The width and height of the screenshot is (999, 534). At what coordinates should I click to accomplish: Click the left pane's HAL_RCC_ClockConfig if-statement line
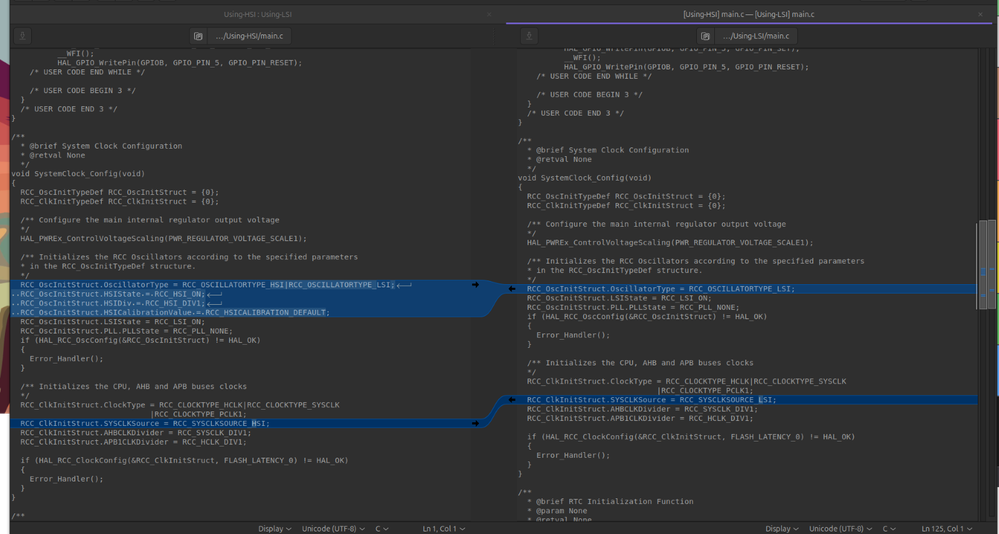click(184, 460)
